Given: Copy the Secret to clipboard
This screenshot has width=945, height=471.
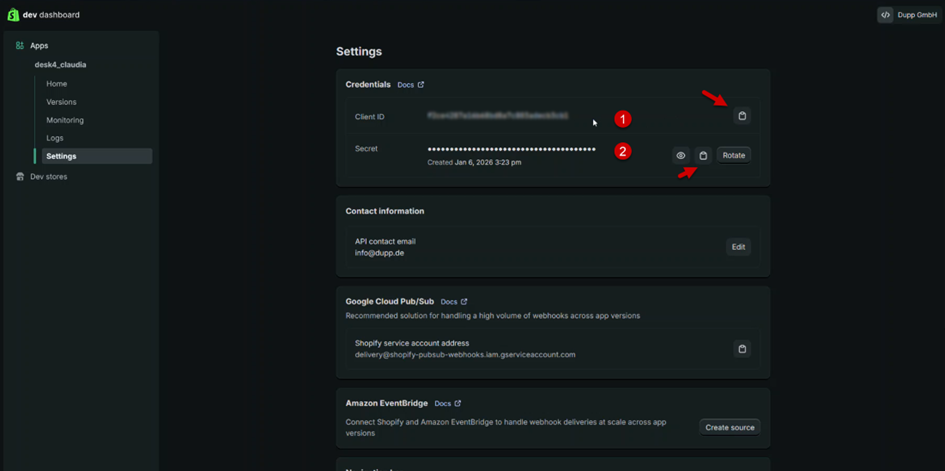Looking at the screenshot, I should tap(703, 155).
